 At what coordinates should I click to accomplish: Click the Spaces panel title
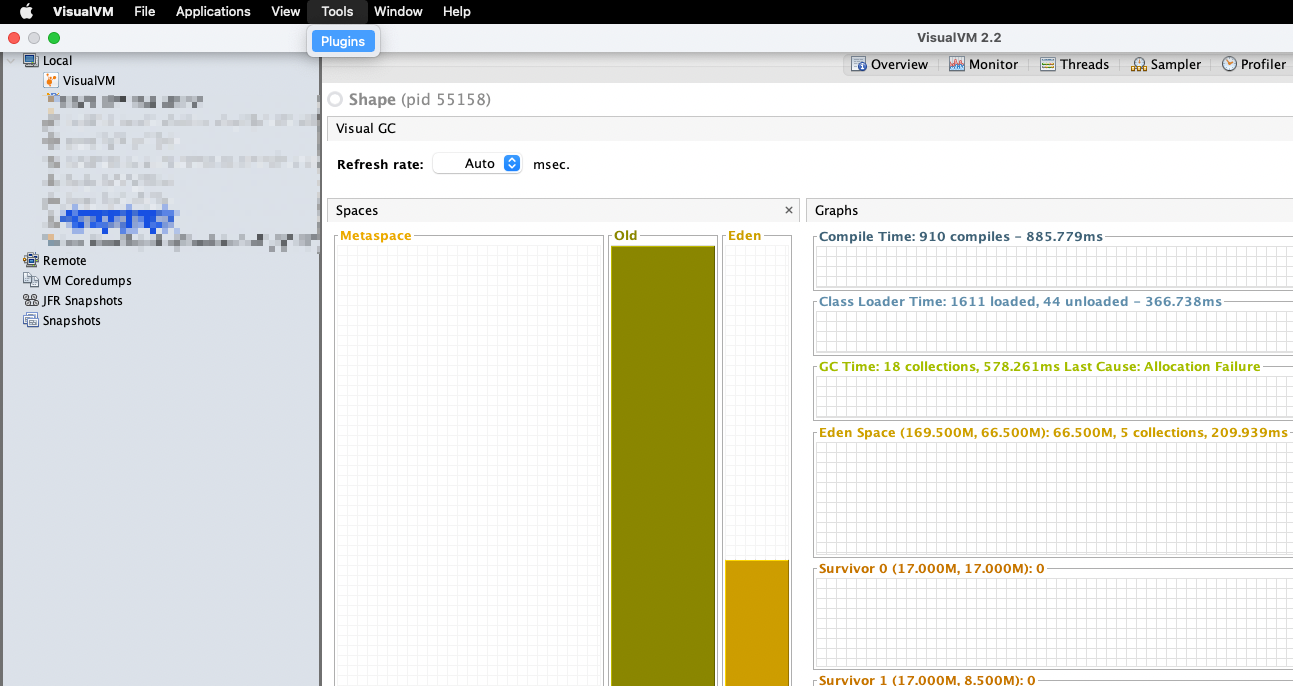click(x=357, y=210)
